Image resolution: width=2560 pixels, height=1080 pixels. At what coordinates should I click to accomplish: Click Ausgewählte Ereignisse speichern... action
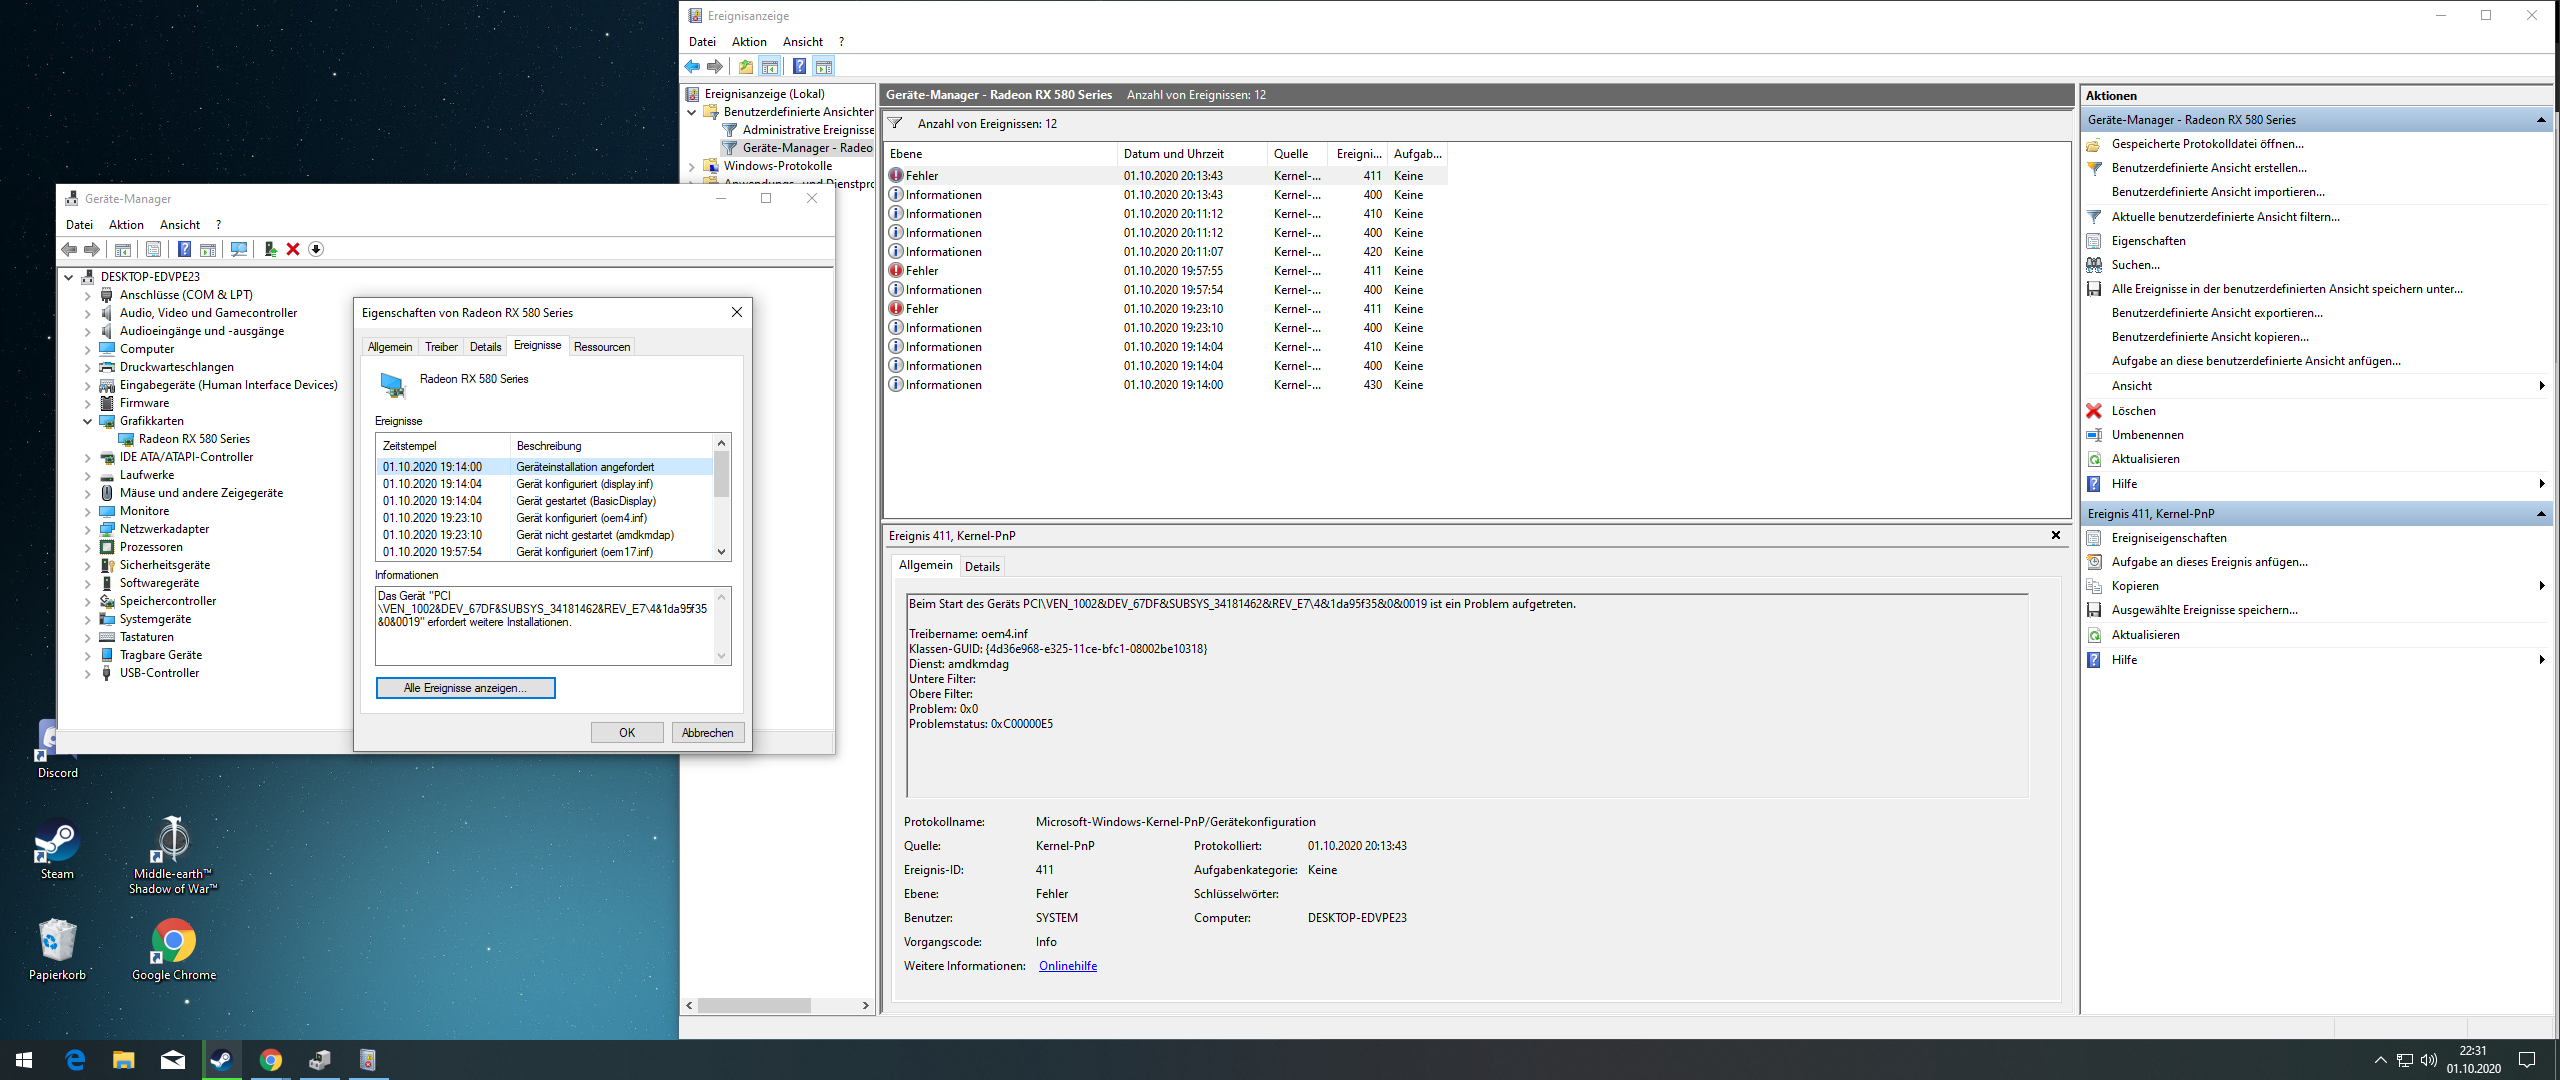[x=2204, y=610]
